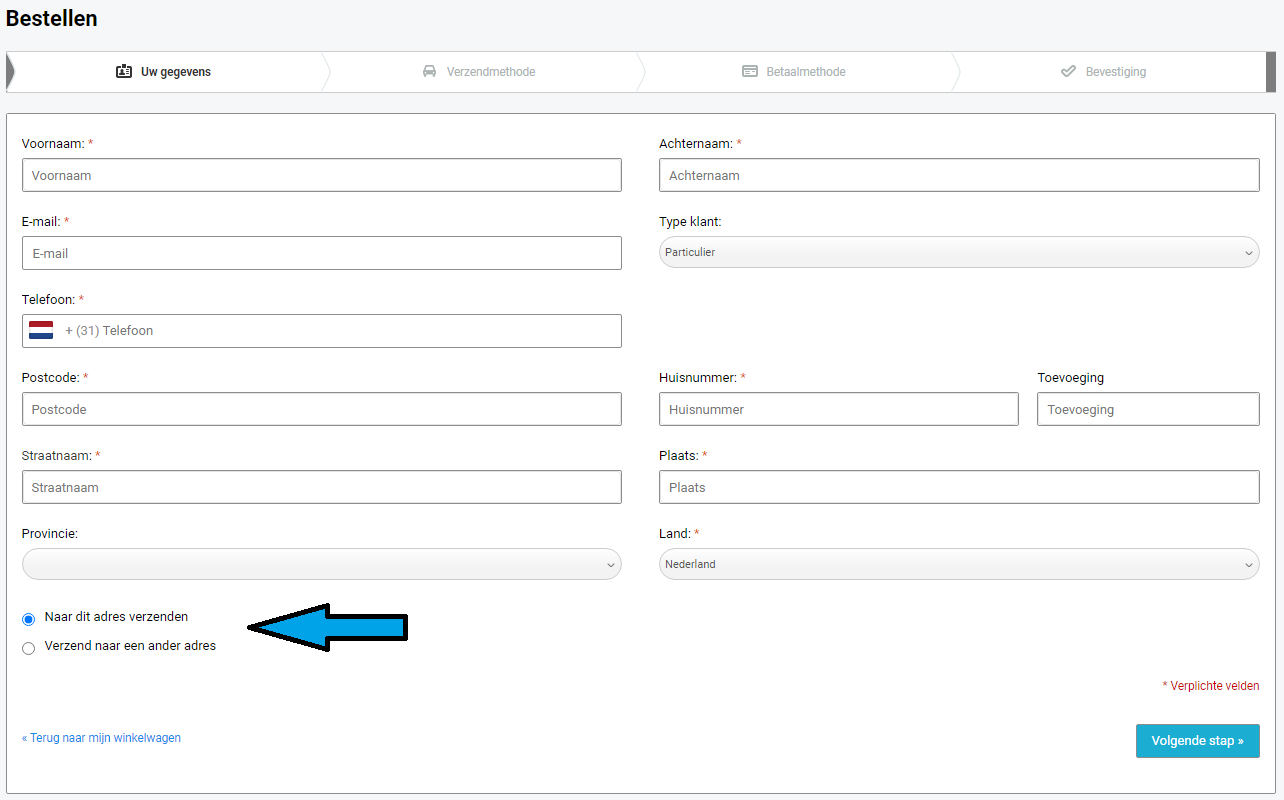Click the car icon beside Verzendmethode
Viewport: 1284px width, 800px height.
coord(429,72)
